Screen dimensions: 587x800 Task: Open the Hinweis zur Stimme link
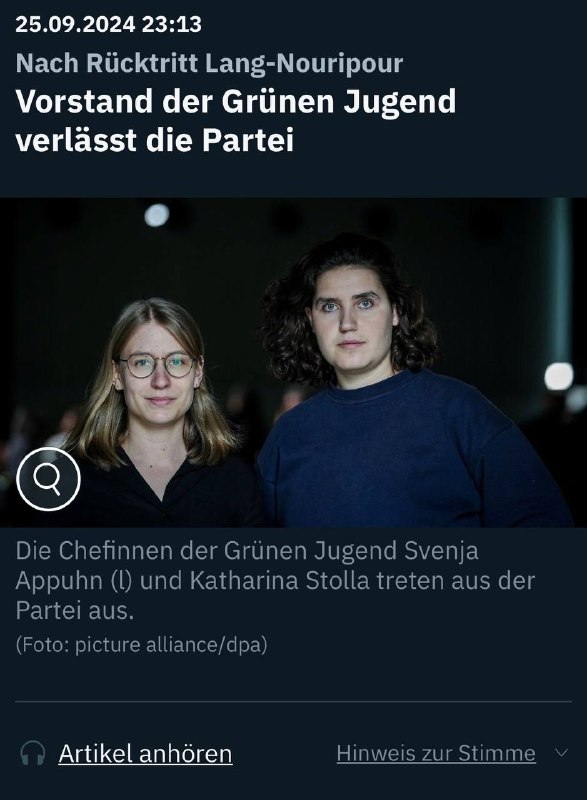(x=436, y=753)
